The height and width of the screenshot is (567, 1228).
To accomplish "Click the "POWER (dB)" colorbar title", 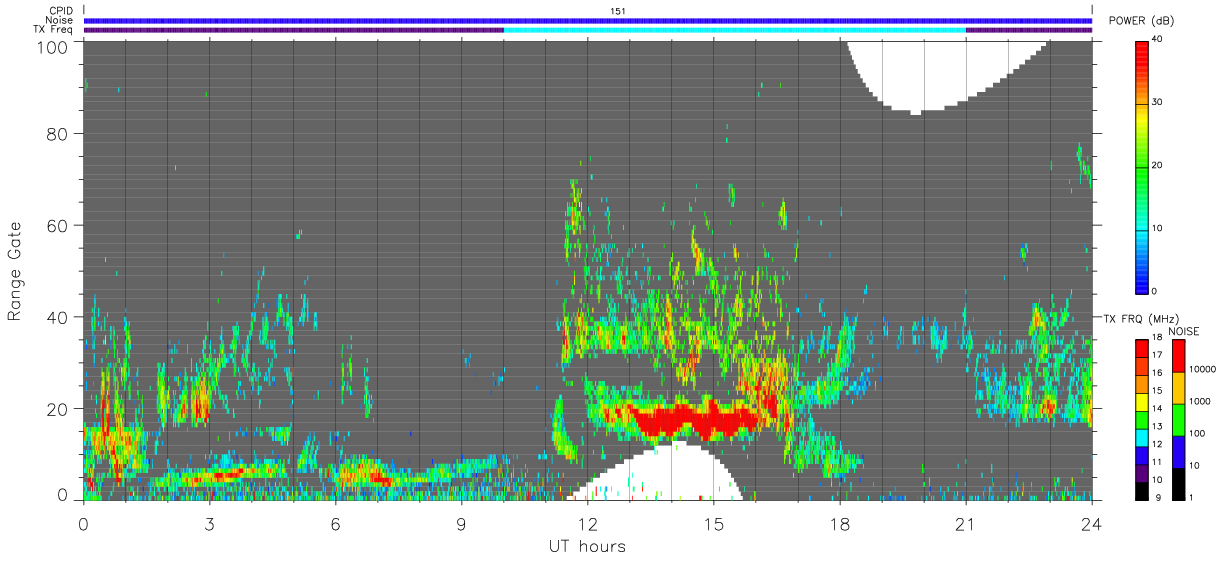I will click(1141, 20).
